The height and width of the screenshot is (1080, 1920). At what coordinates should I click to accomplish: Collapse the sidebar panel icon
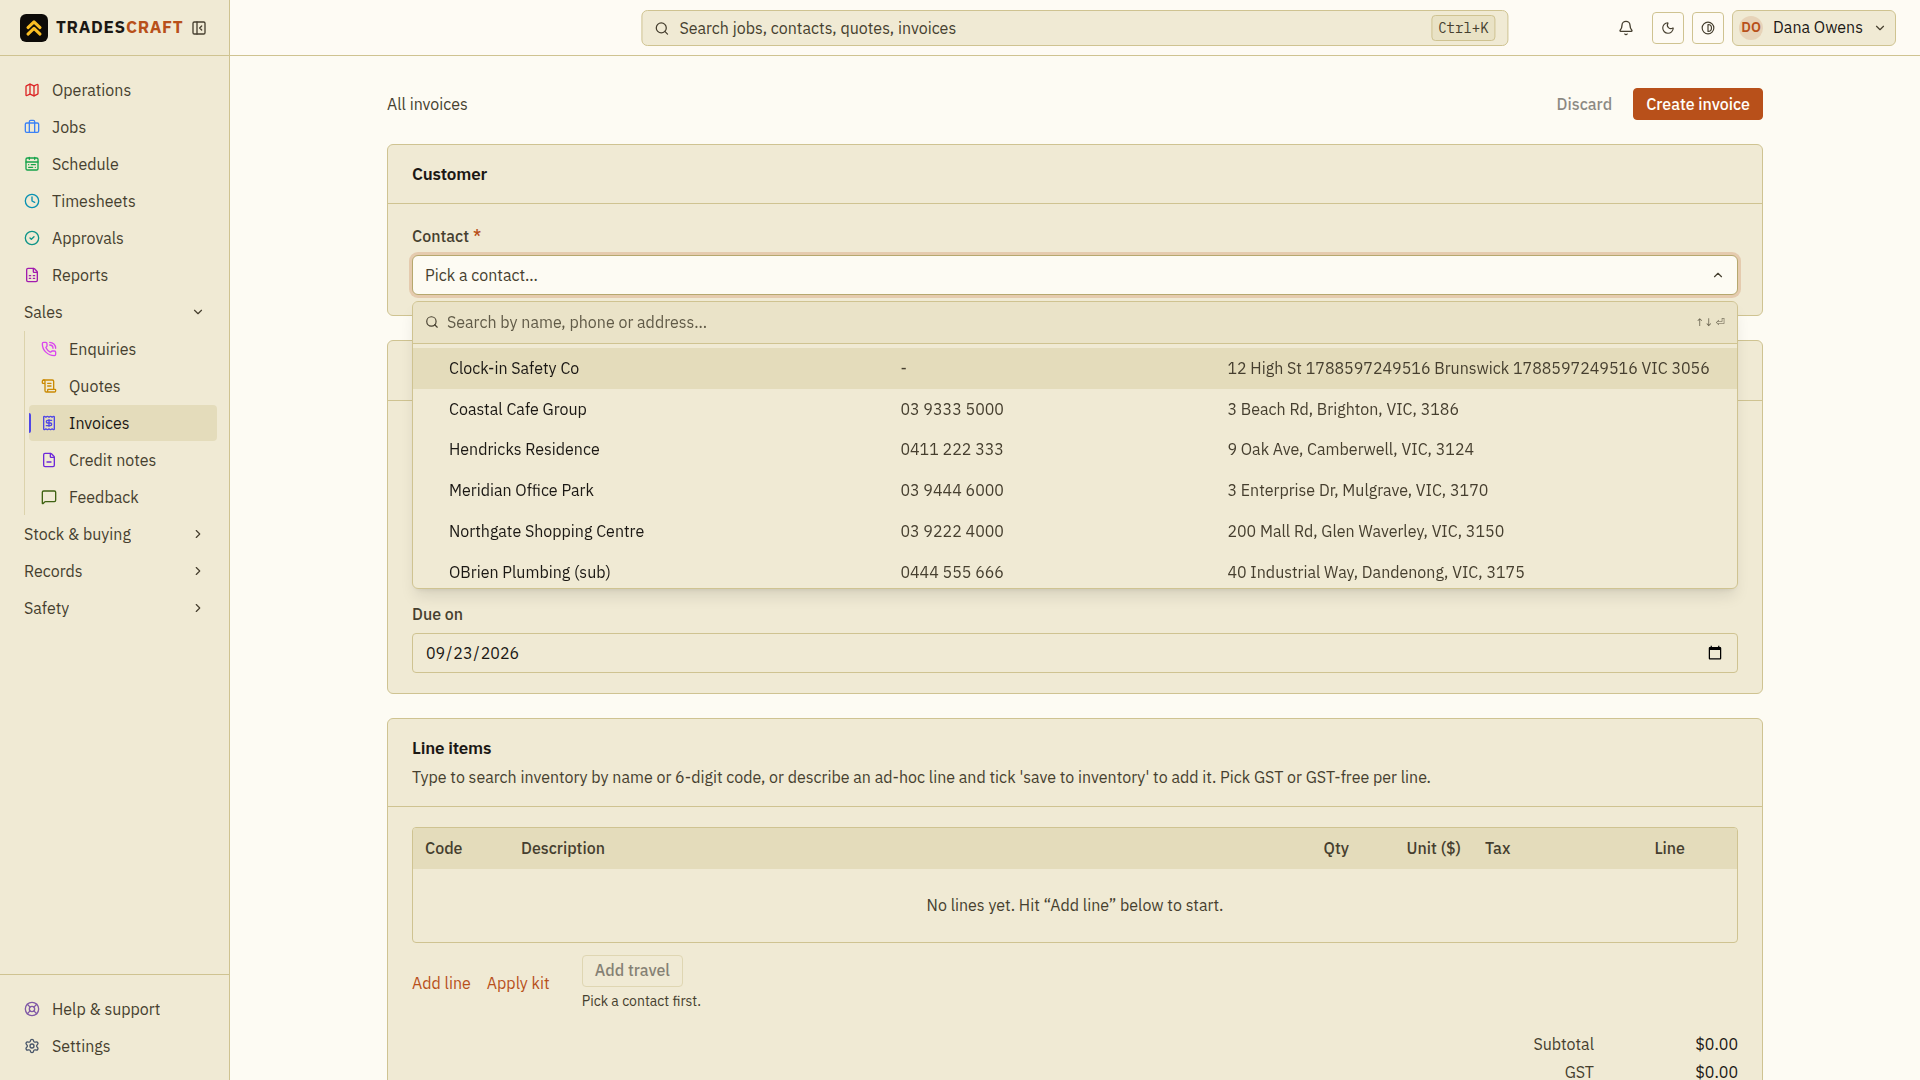tap(199, 28)
